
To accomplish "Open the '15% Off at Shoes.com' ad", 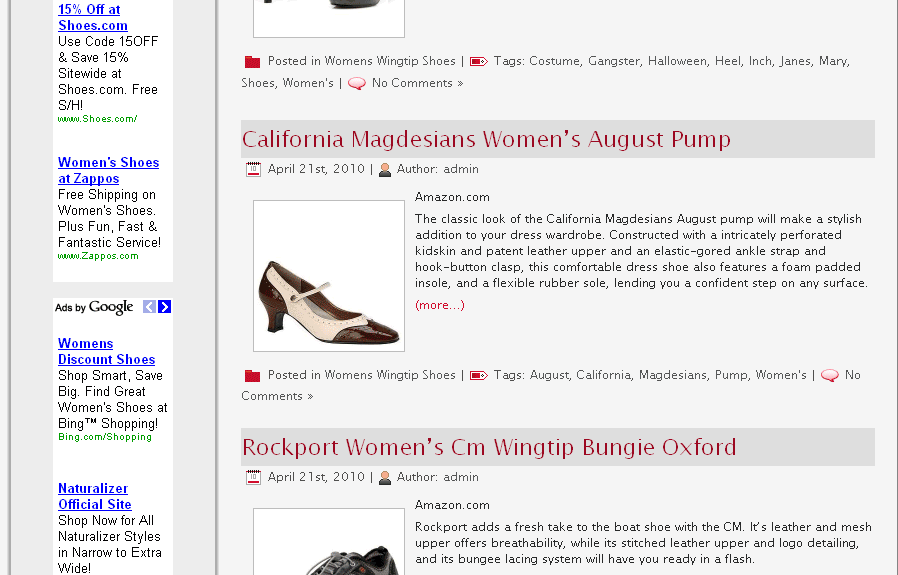I will click(x=93, y=17).
